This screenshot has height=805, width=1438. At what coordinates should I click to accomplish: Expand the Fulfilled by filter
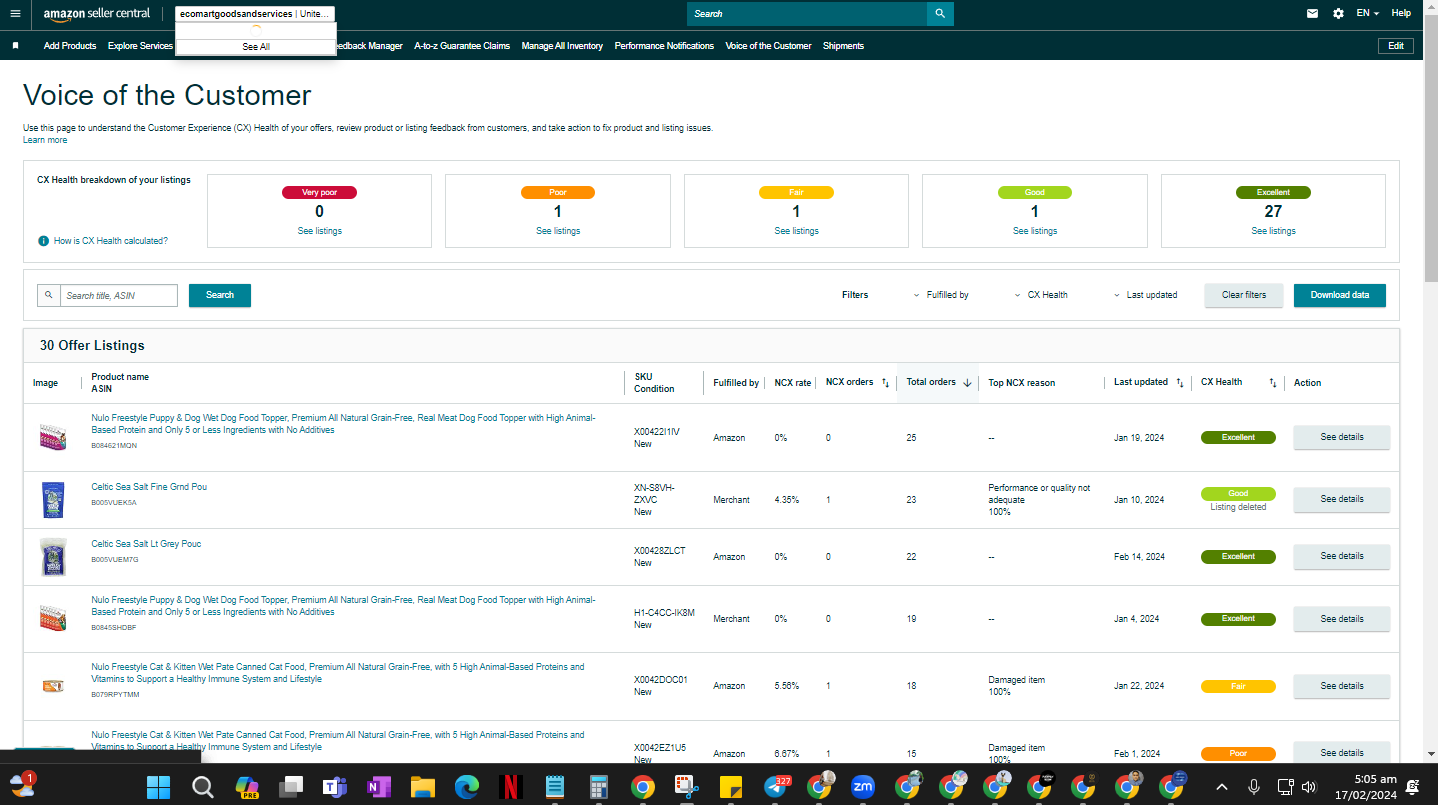(x=941, y=295)
